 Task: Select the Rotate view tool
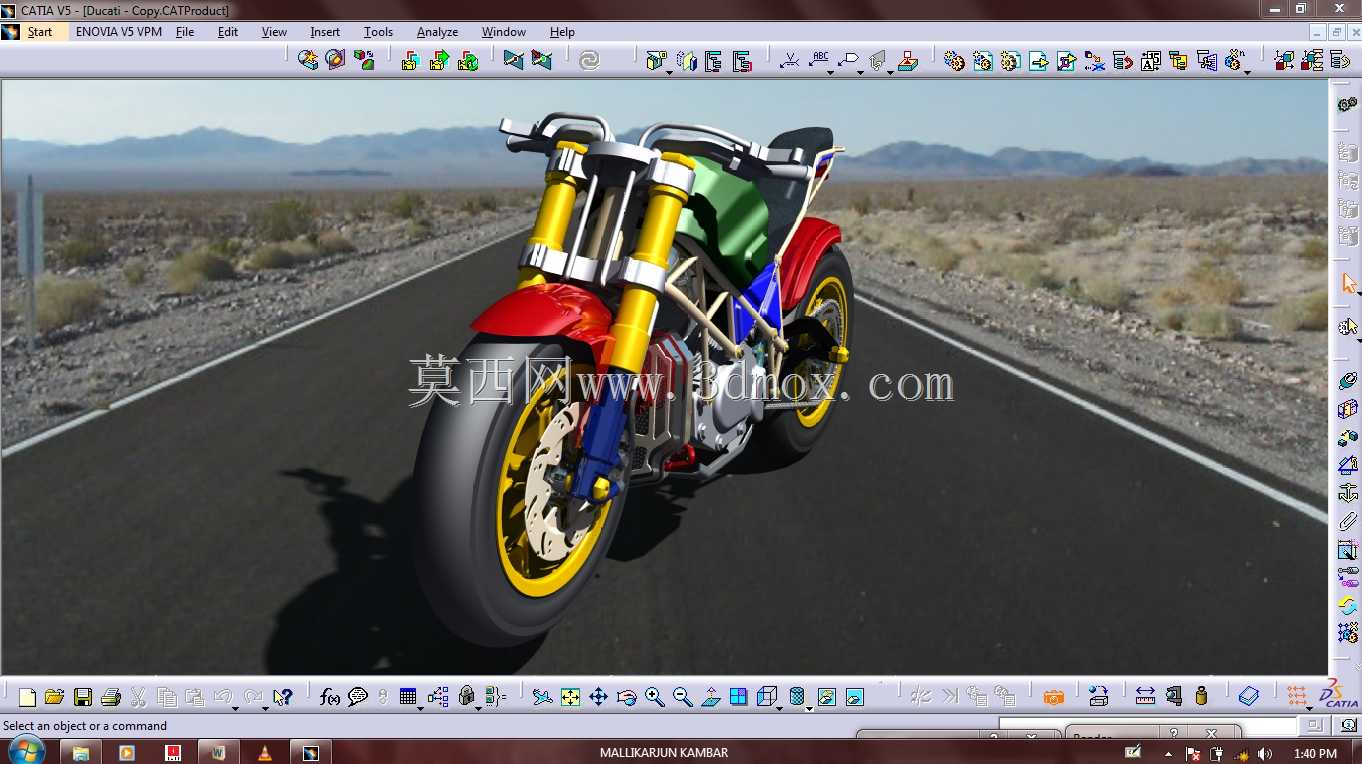[627, 697]
